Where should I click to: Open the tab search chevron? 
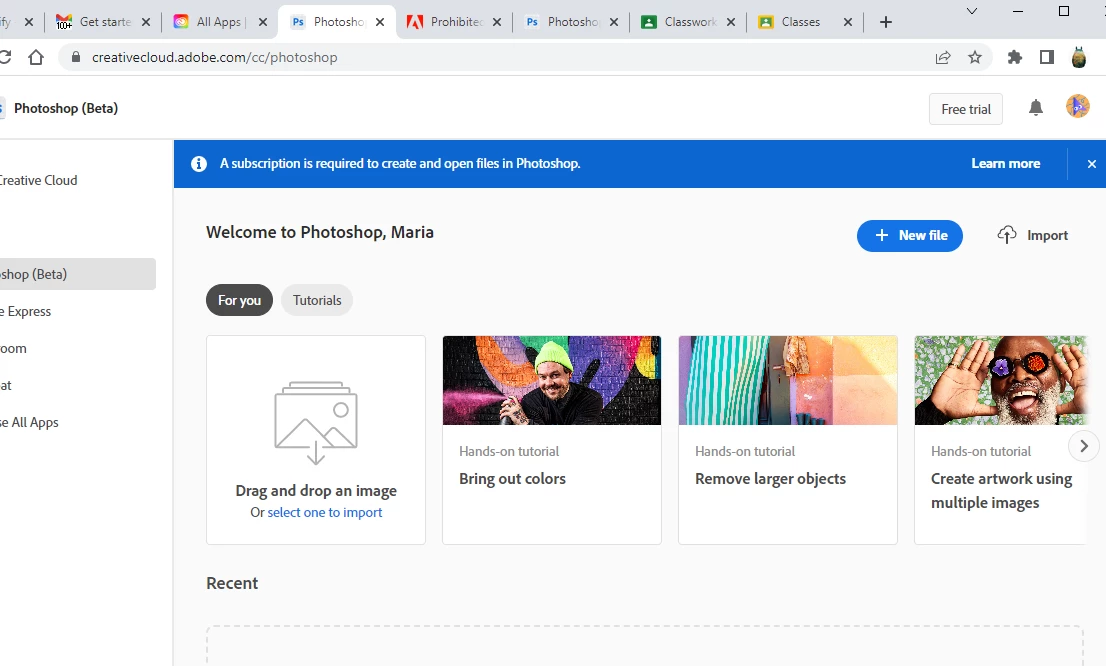coord(971,11)
